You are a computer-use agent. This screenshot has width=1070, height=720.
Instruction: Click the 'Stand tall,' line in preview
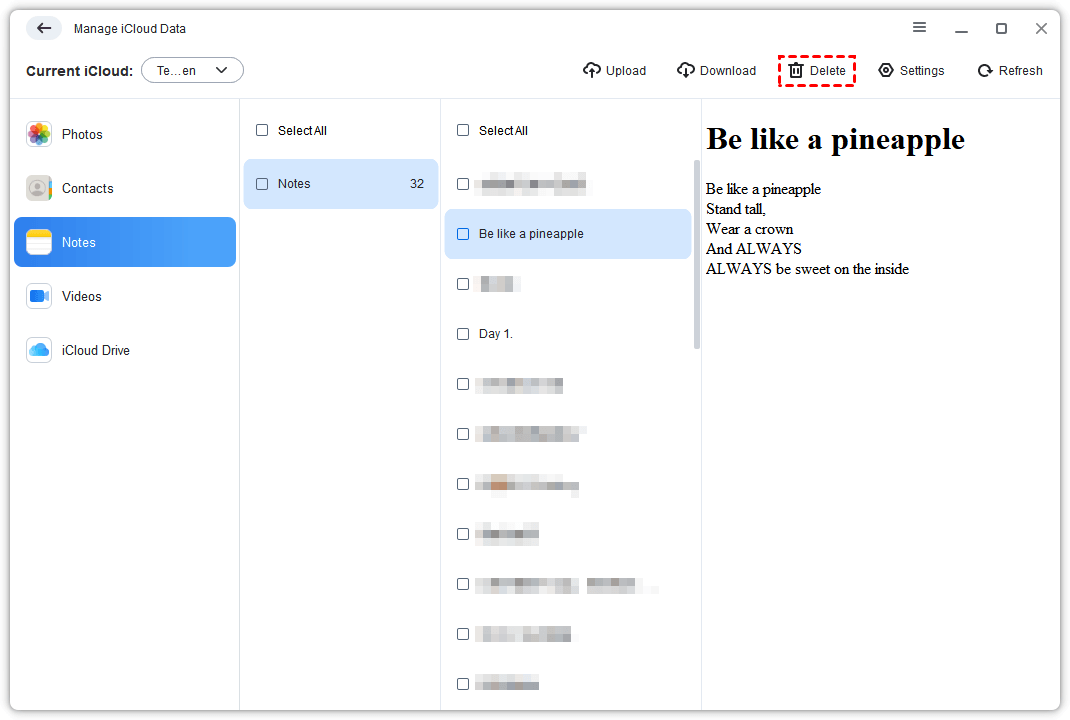pos(736,209)
